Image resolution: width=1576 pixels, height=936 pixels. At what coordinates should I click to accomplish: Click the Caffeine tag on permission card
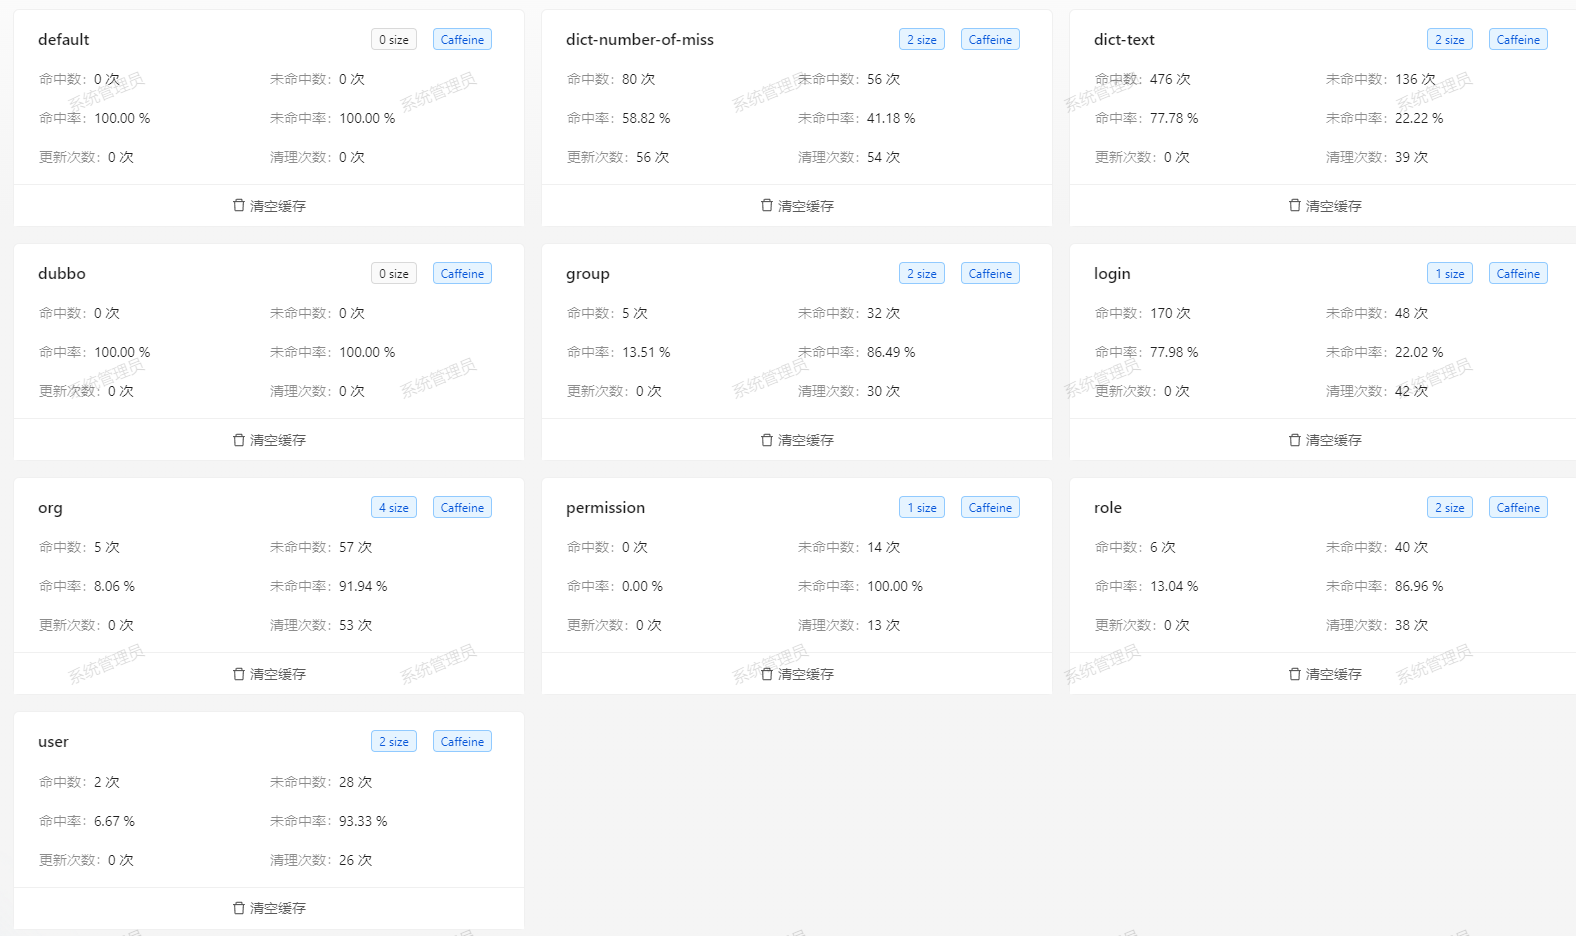(990, 508)
